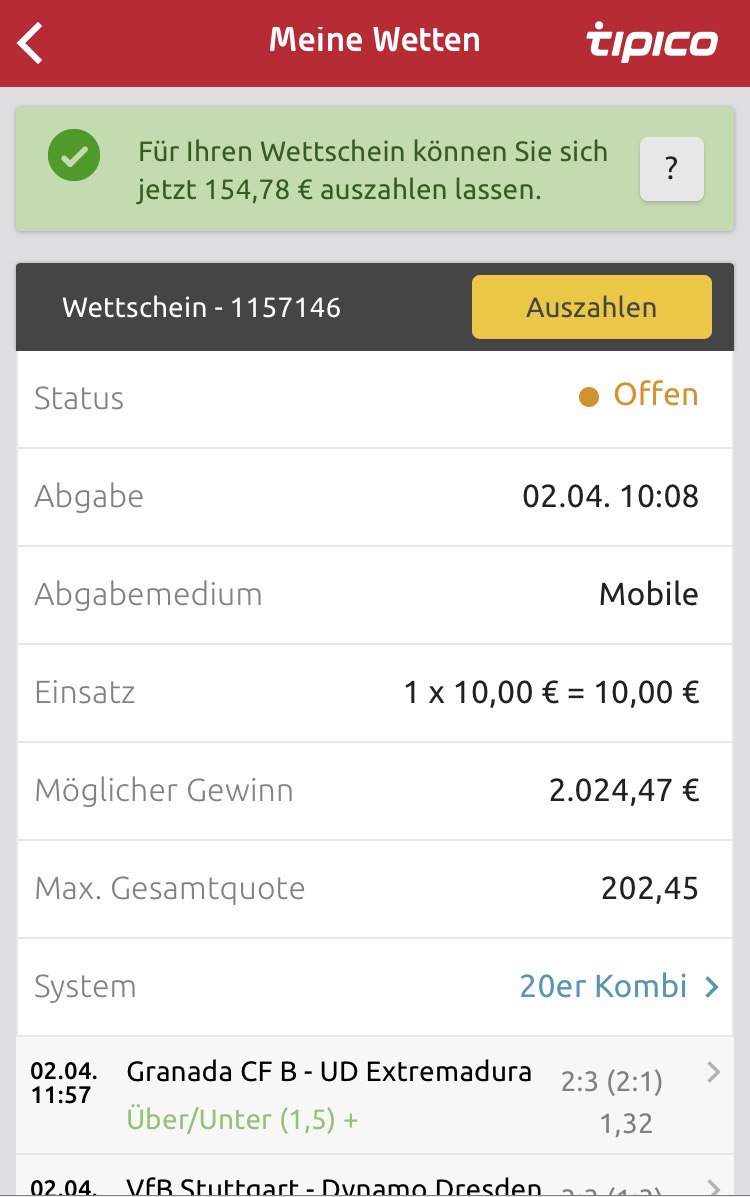Click the Möglicher Gewinn amount 2.024,47 €

coord(623,791)
